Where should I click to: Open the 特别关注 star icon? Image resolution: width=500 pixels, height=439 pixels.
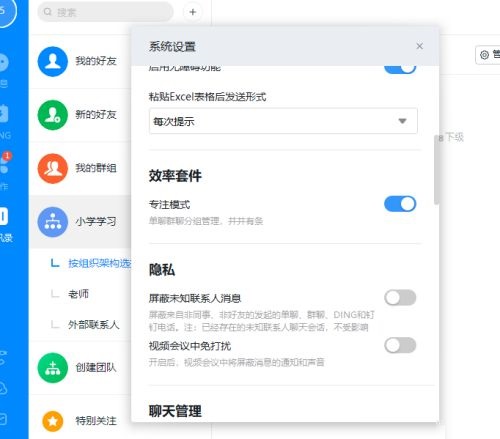(x=53, y=421)
